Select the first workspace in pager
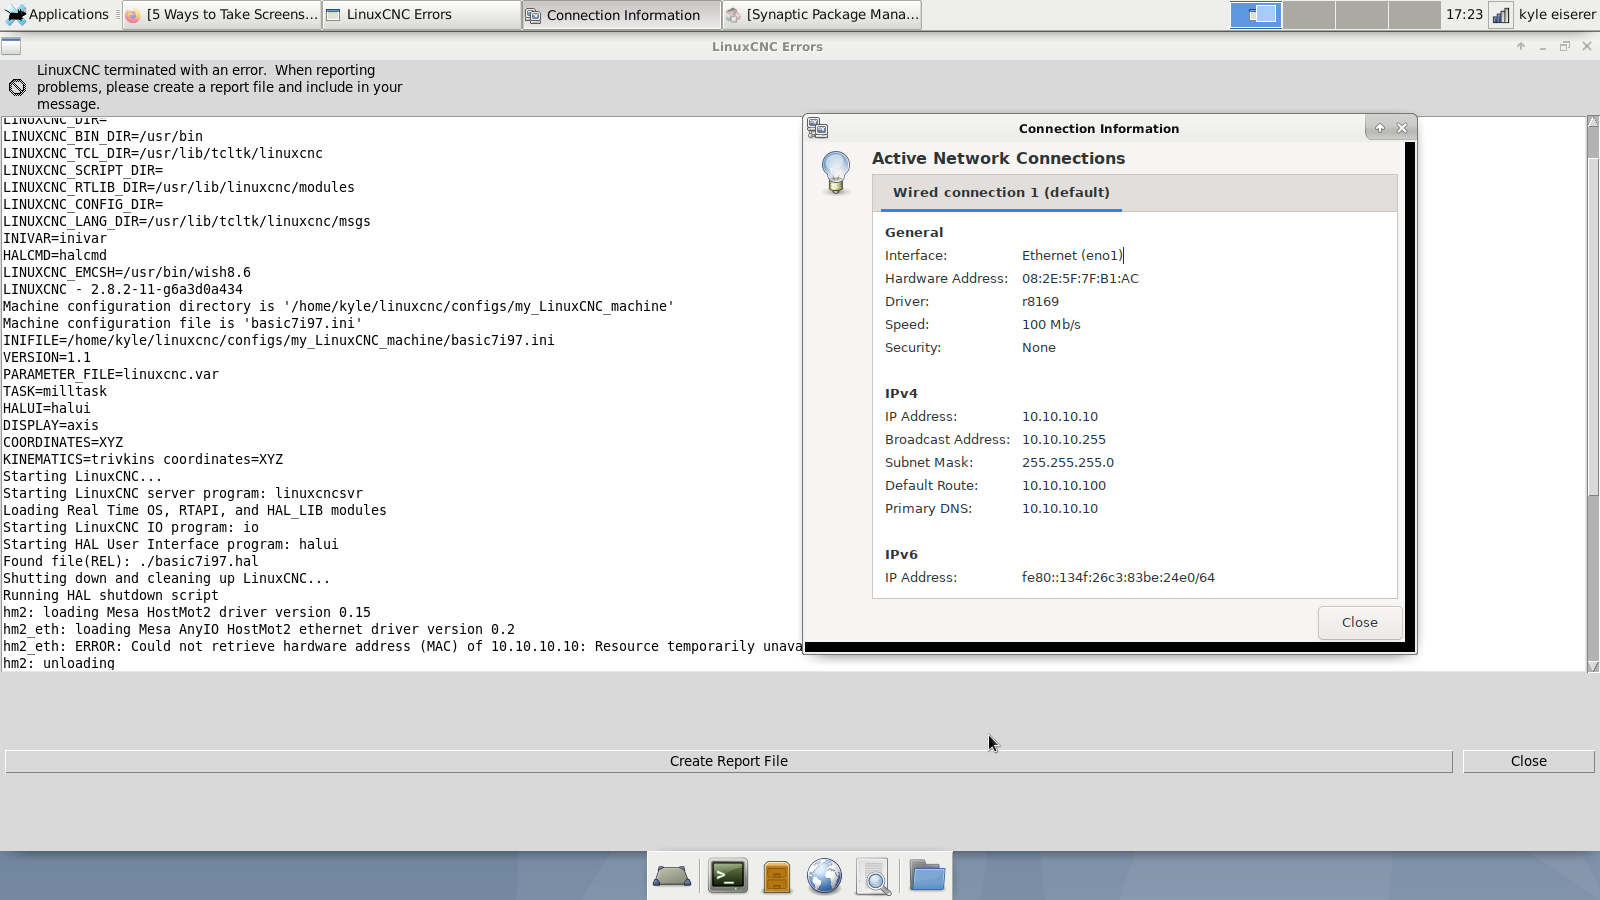The height and width of the screenshot is (900, 1600). [x=1256, y=14]
